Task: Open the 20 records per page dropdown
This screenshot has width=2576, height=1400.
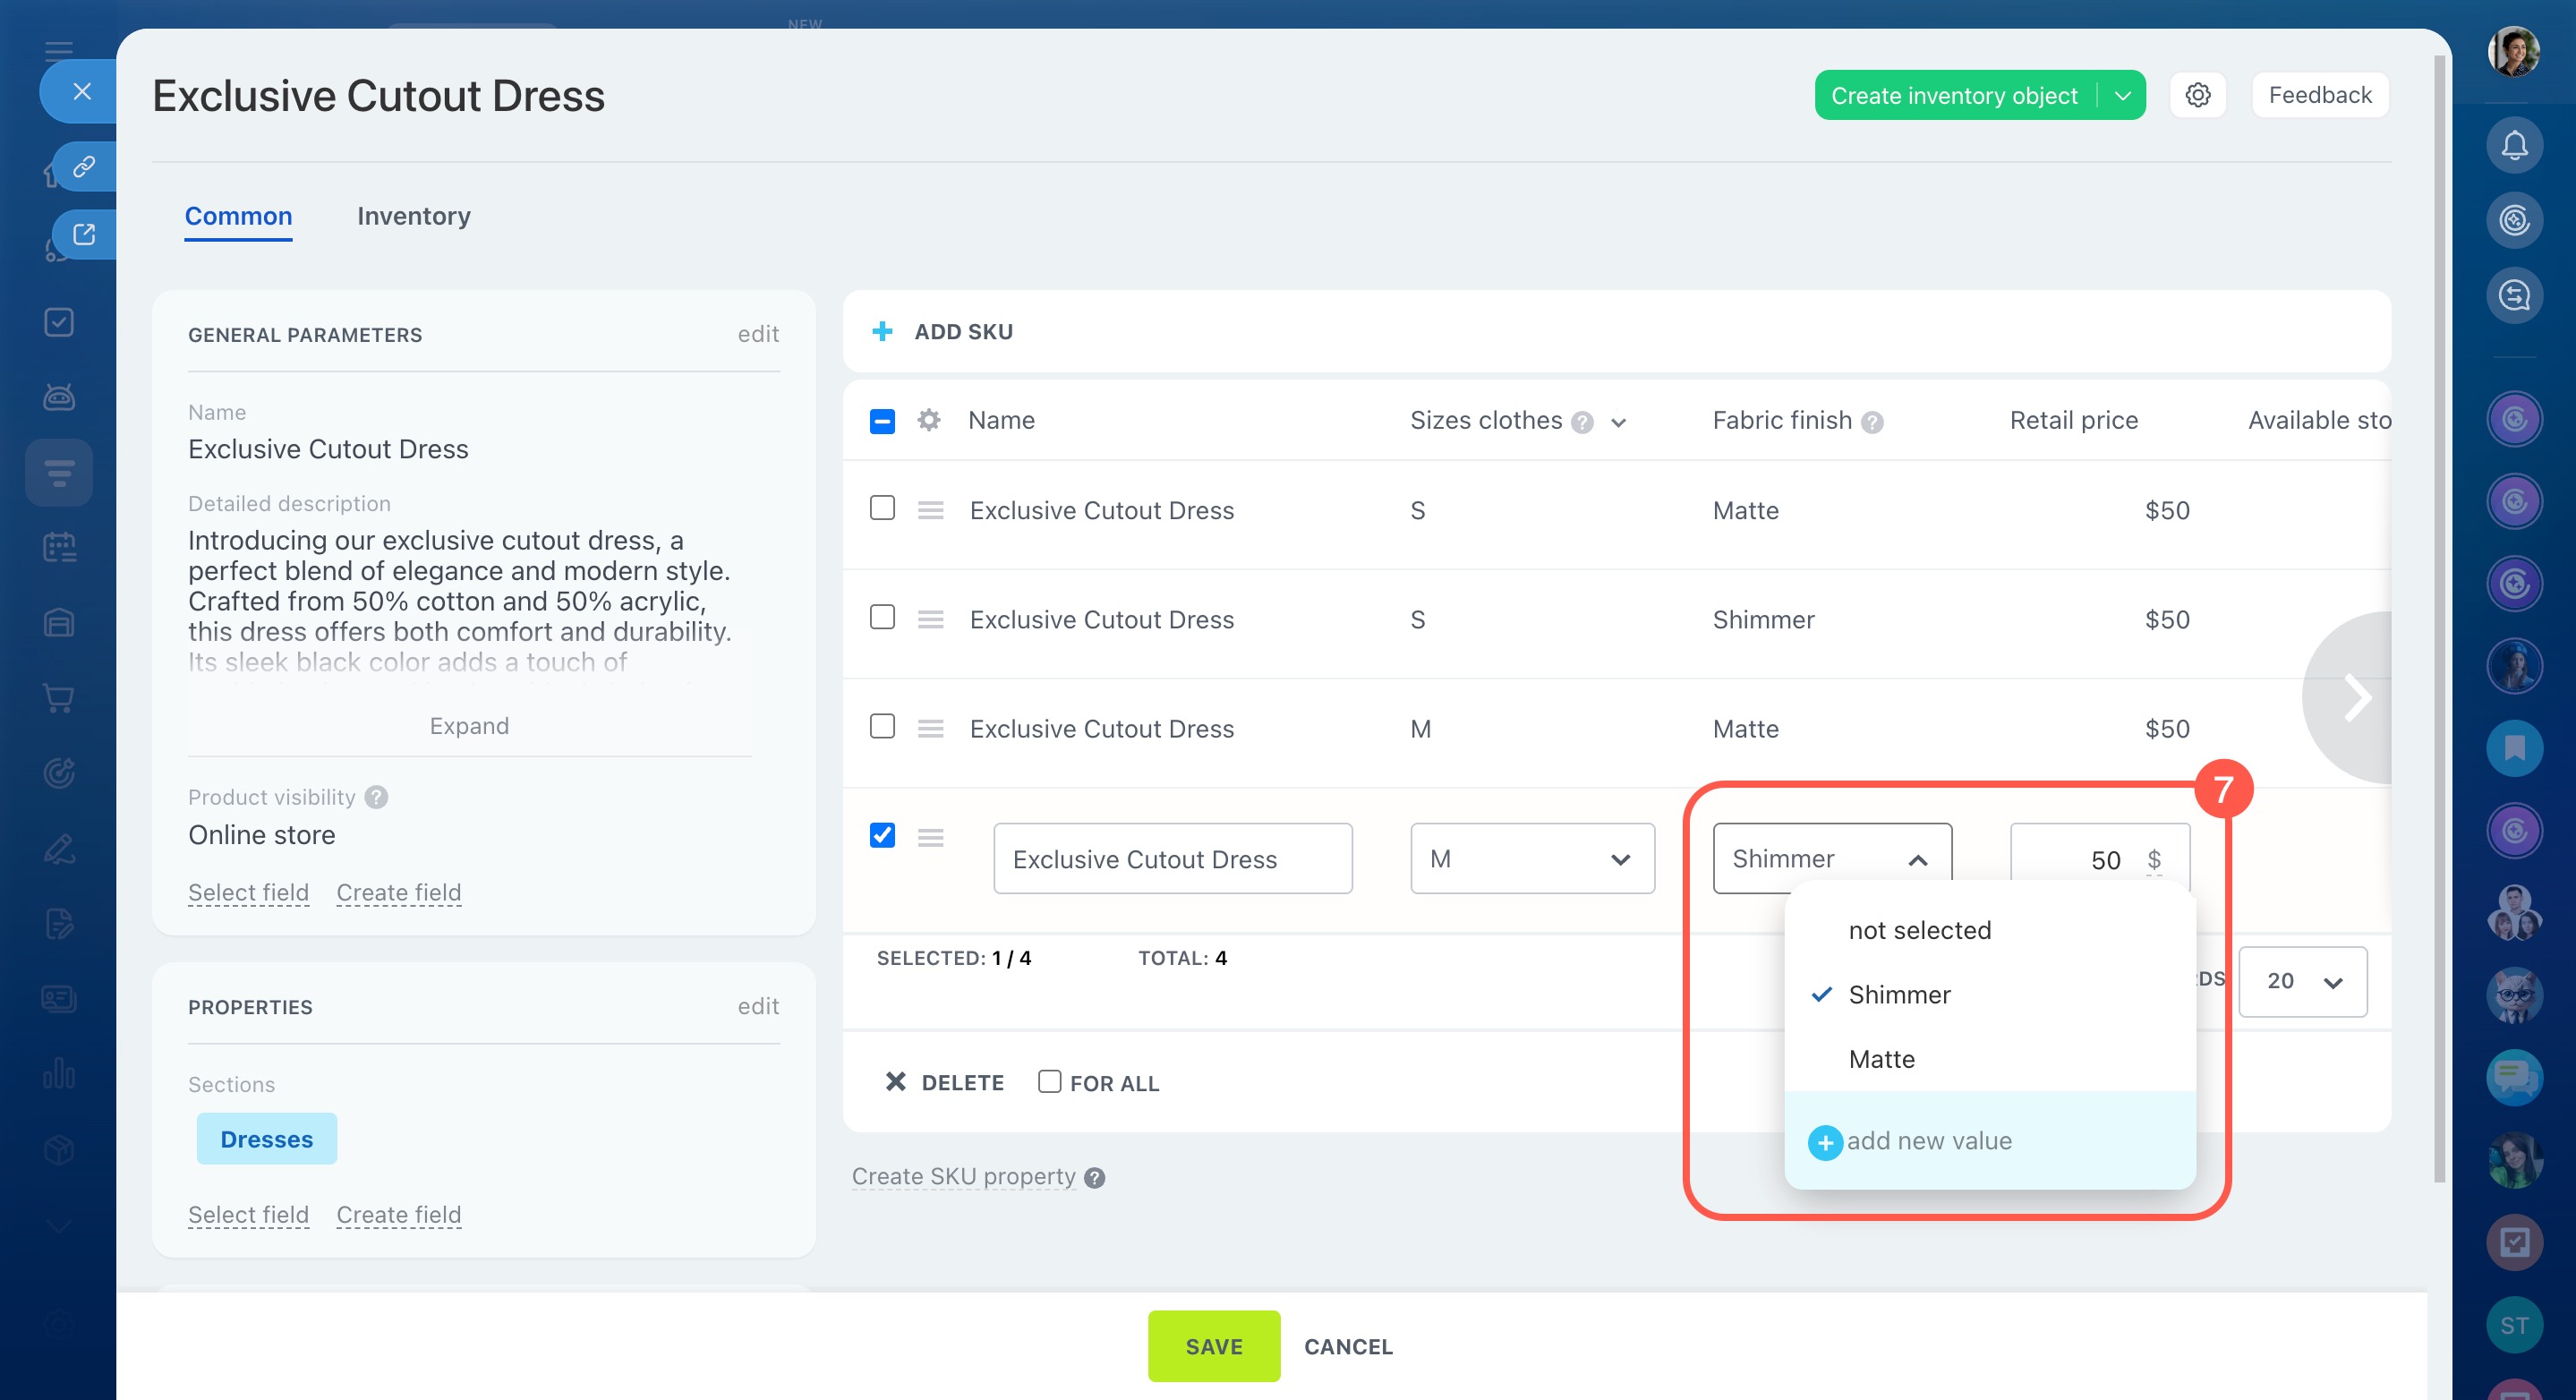Action: 2302,981
